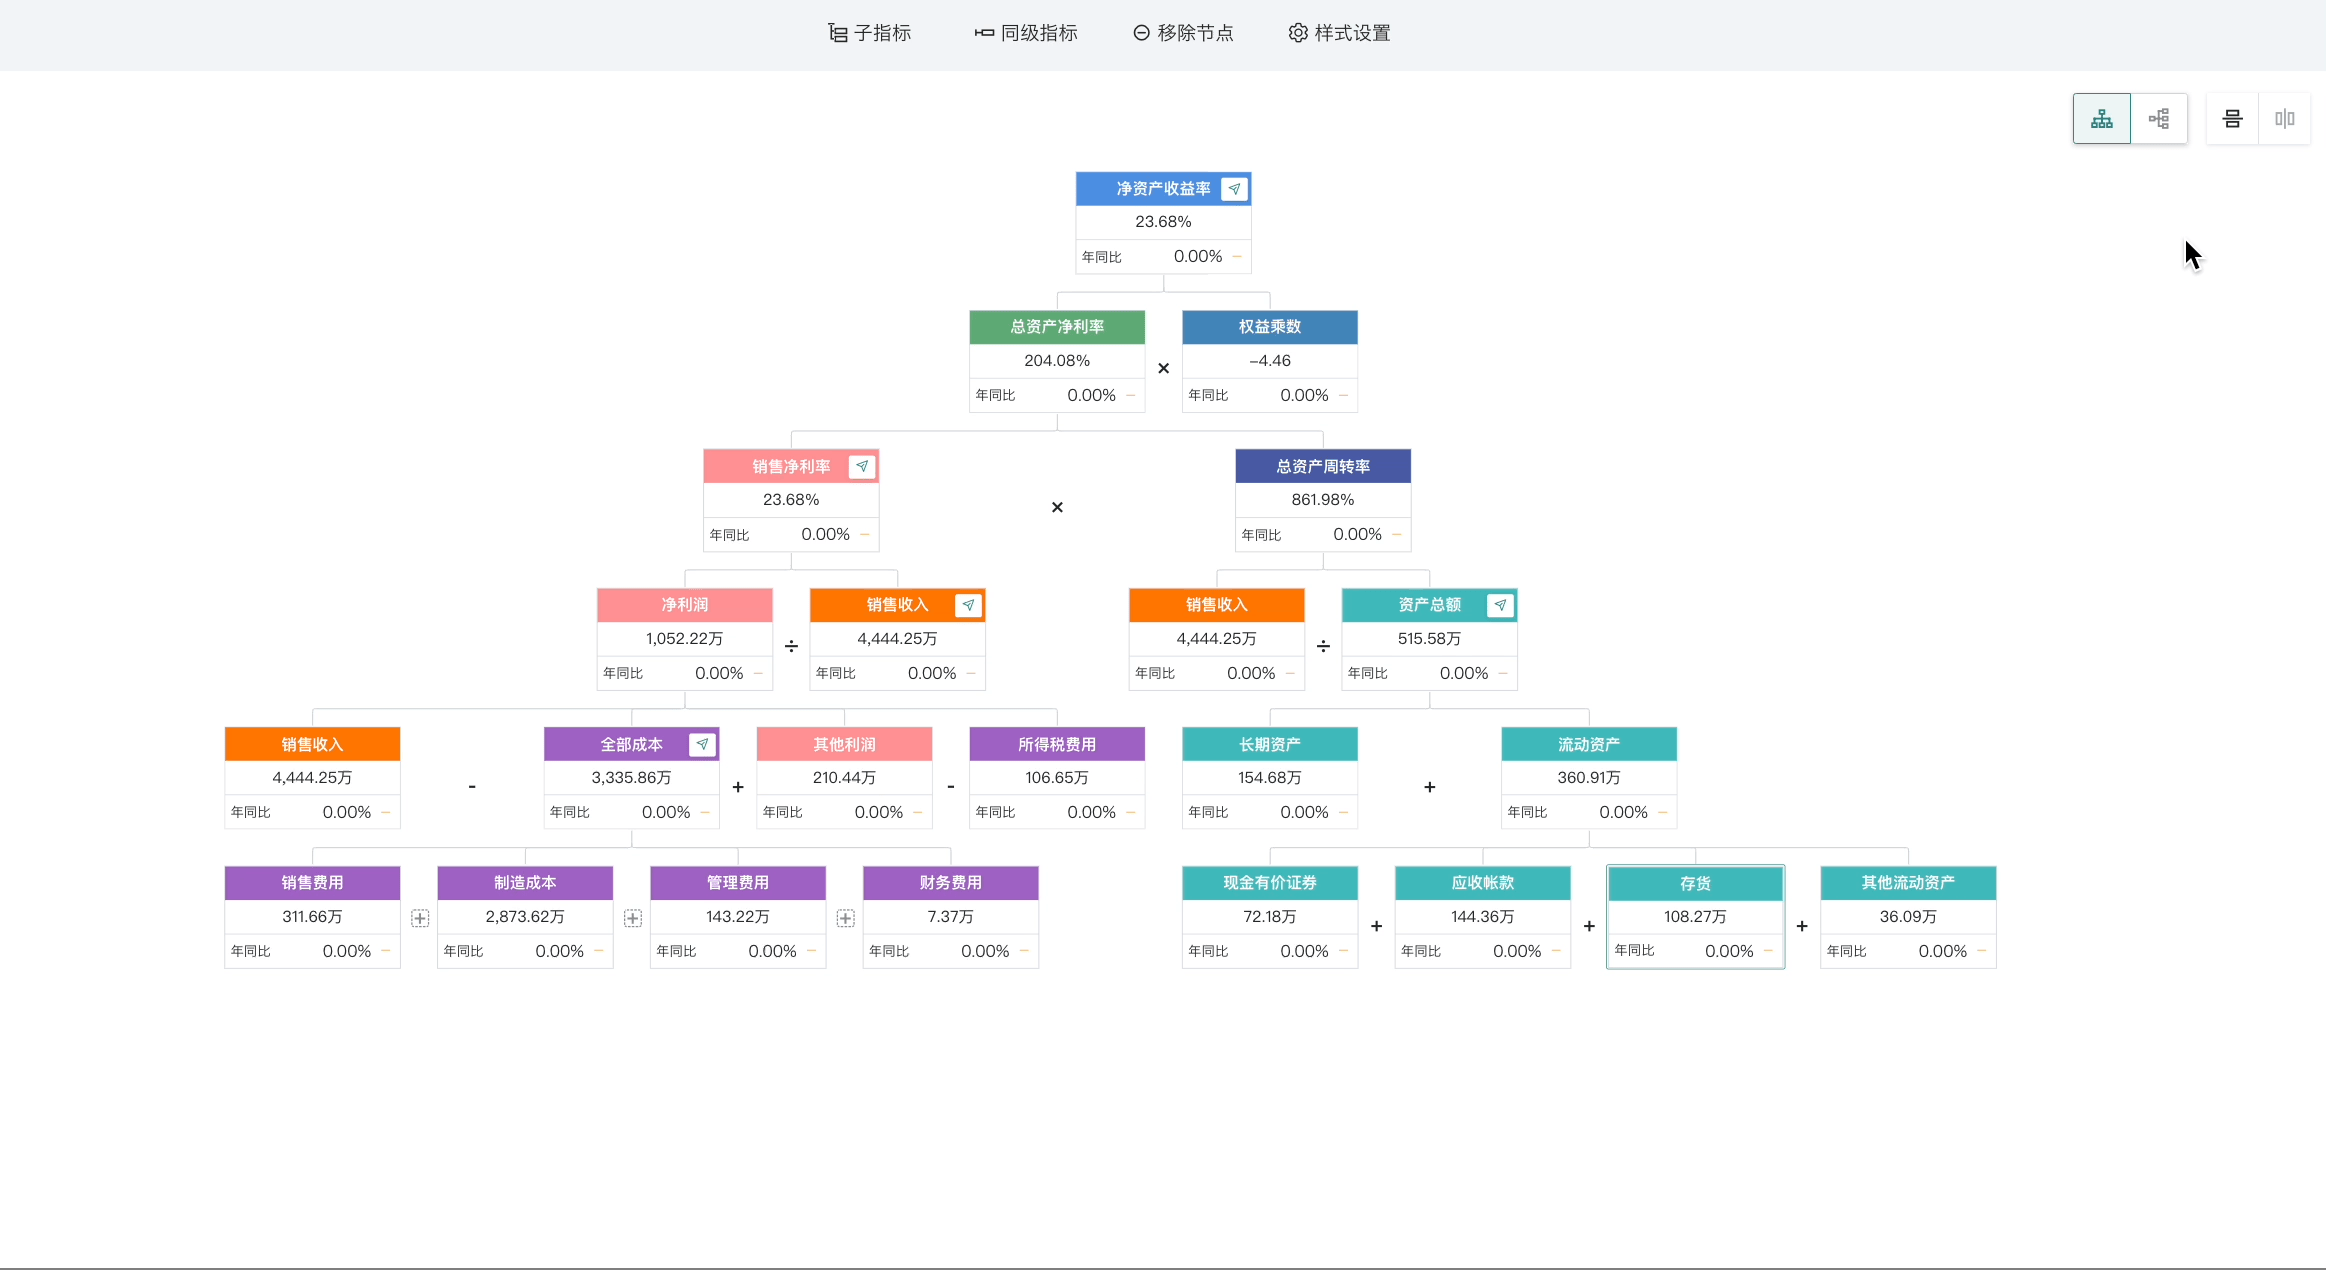This screenshot has width=2326, height=1270.
Task: Click operator box between 制造成本 and 管理费用
Action: pyautogui.click(x=633, y=918)
